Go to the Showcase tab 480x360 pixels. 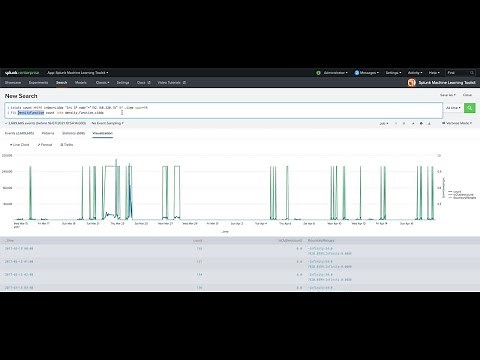[13, 83]
